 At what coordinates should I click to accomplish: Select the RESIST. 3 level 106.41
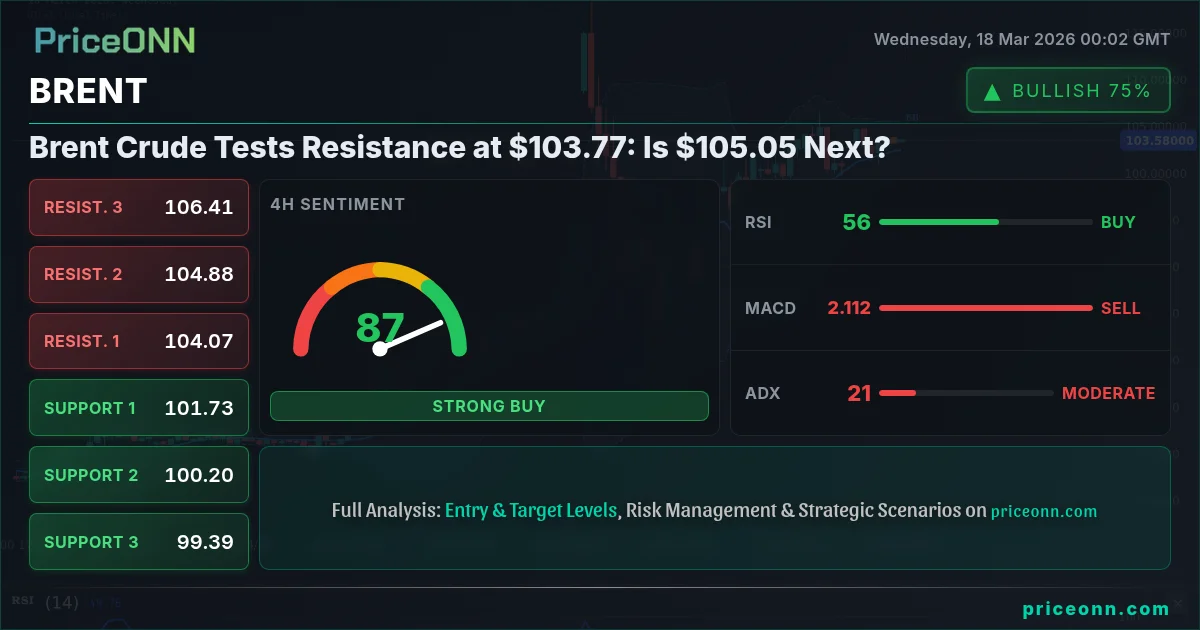coord(139,207)
